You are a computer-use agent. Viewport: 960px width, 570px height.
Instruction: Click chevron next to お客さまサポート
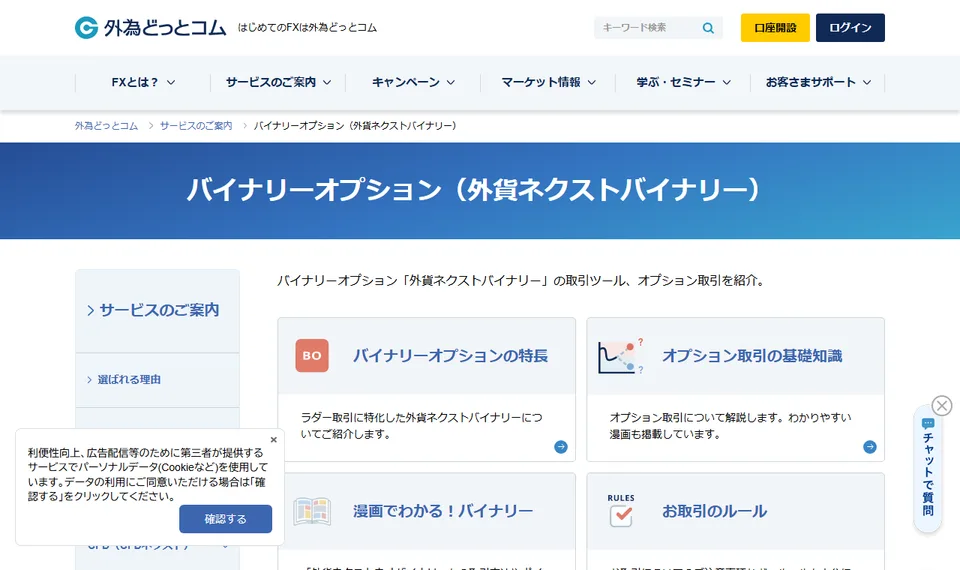click(x=867, y=82)
